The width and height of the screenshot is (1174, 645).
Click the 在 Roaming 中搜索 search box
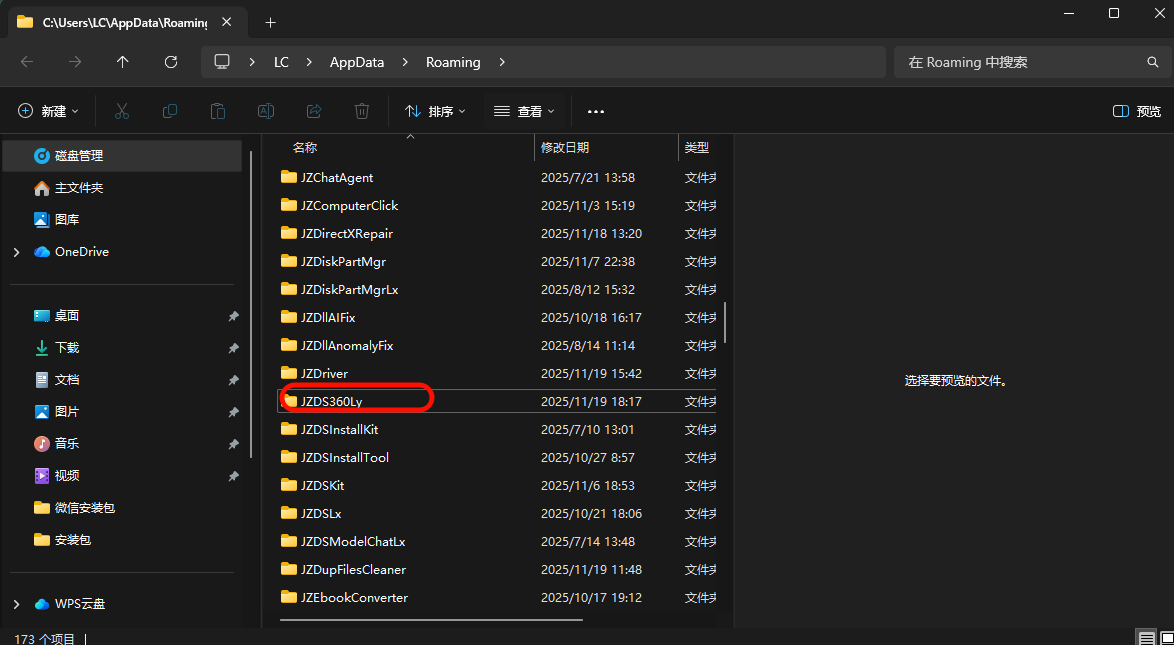[1020, 61]
